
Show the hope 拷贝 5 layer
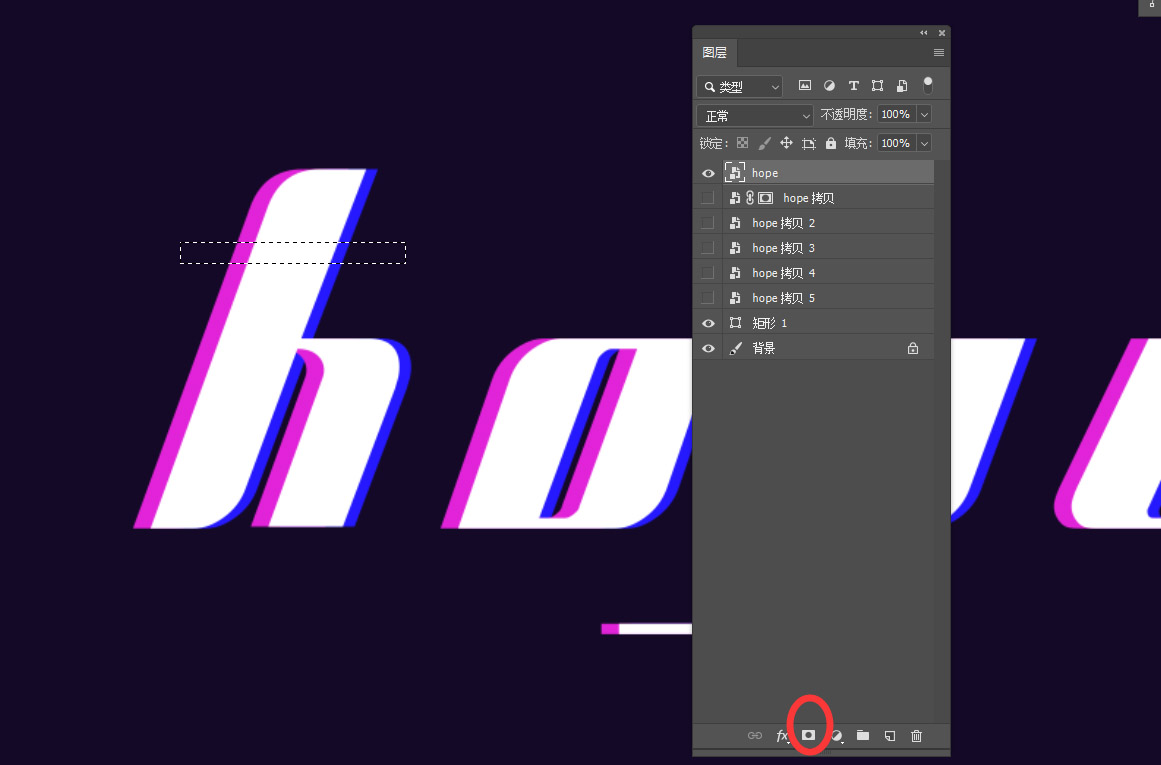click(x=708, y=298)
